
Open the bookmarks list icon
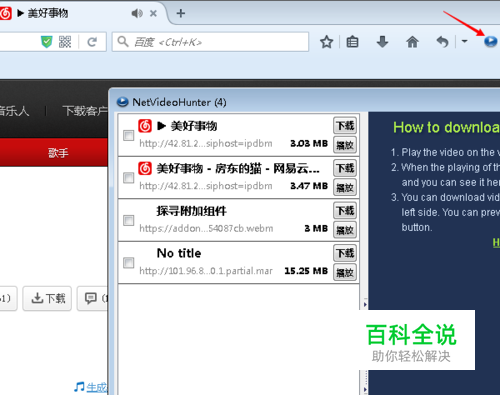352,42
